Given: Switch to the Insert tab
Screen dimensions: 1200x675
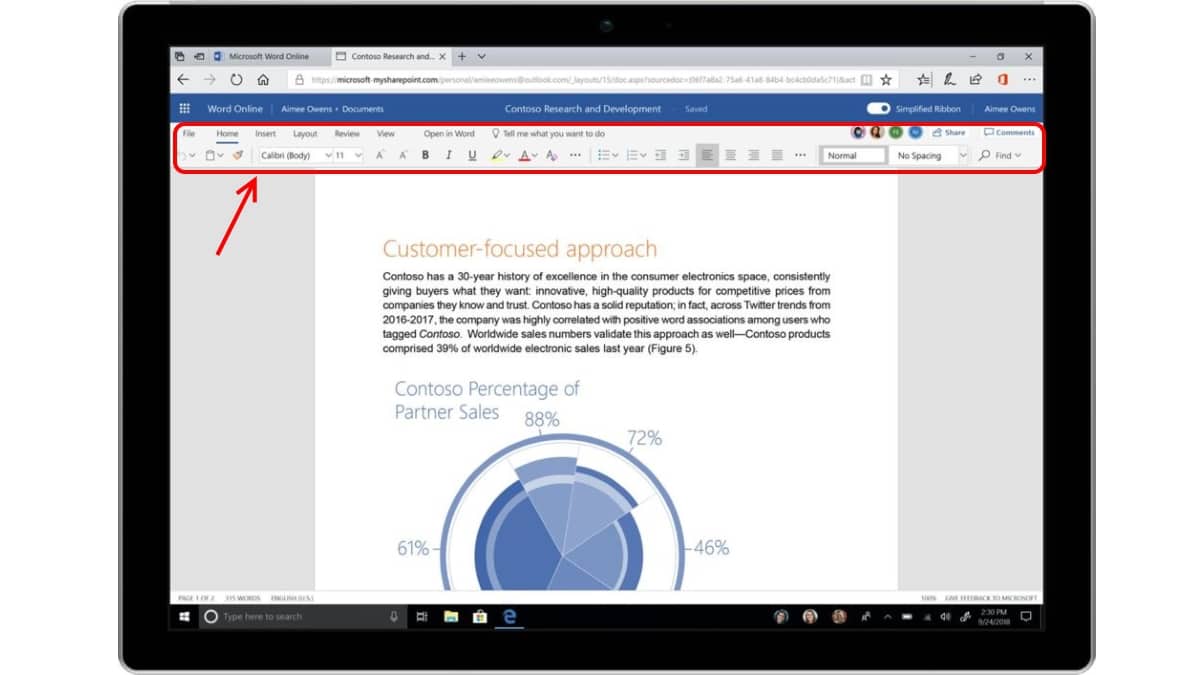Looking at the screenshot, I should click(x=265, y=133).
